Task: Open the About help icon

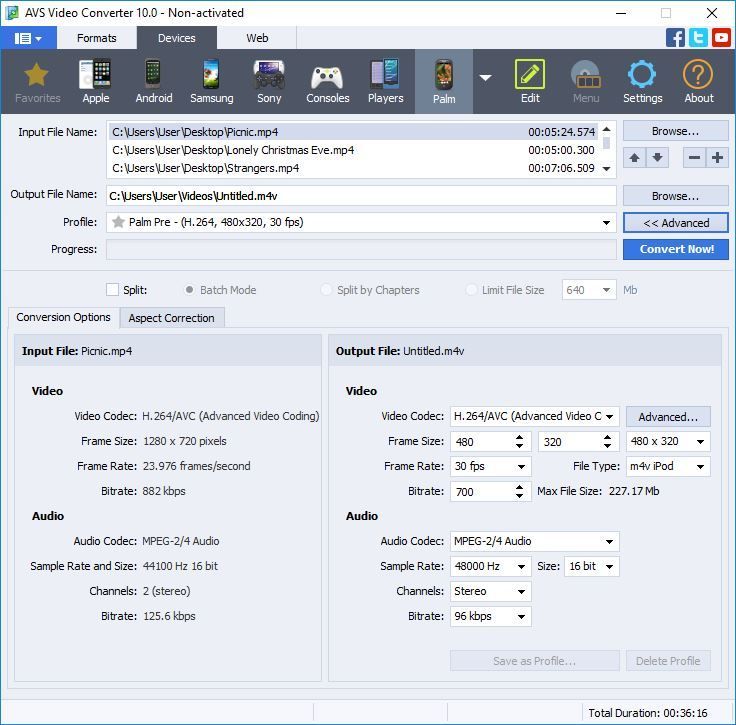Action: coord(698,82)
